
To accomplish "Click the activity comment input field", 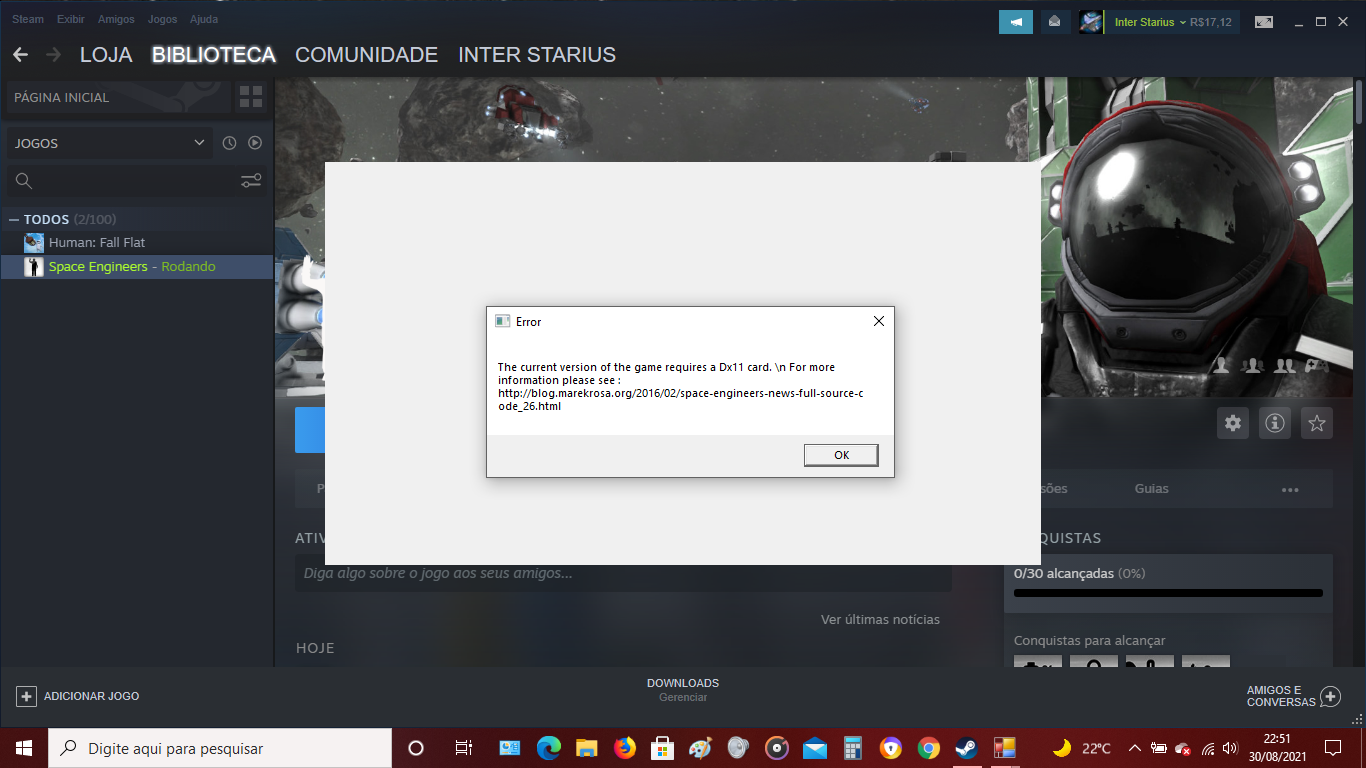I will point(623,574).
